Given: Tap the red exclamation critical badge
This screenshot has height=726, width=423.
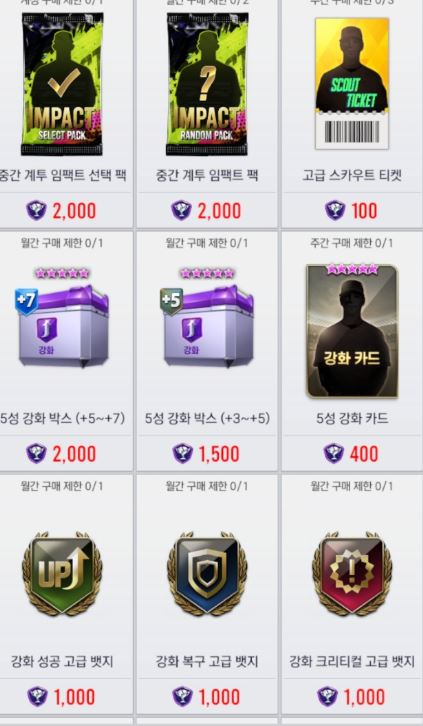Looking at the screenshot, I should click(x=352, y=574).
